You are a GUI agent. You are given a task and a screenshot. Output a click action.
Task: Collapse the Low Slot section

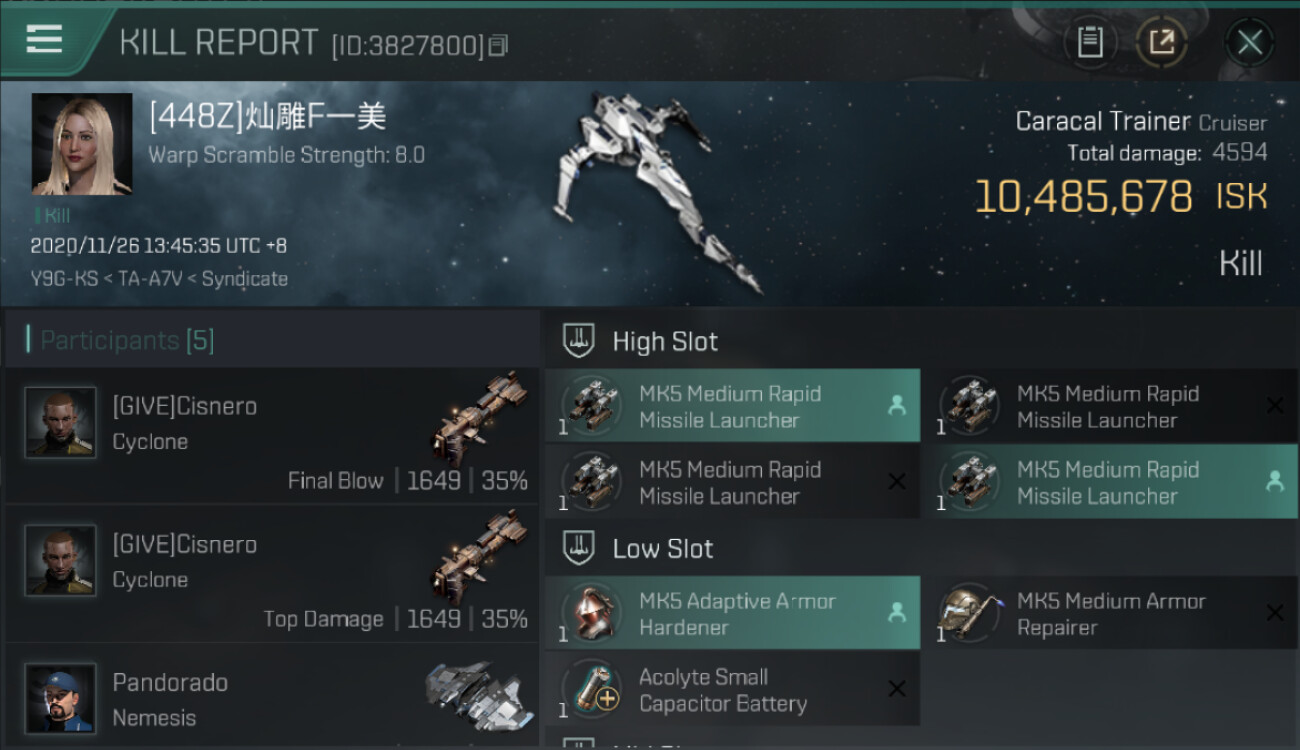click(x=662, y=549)
